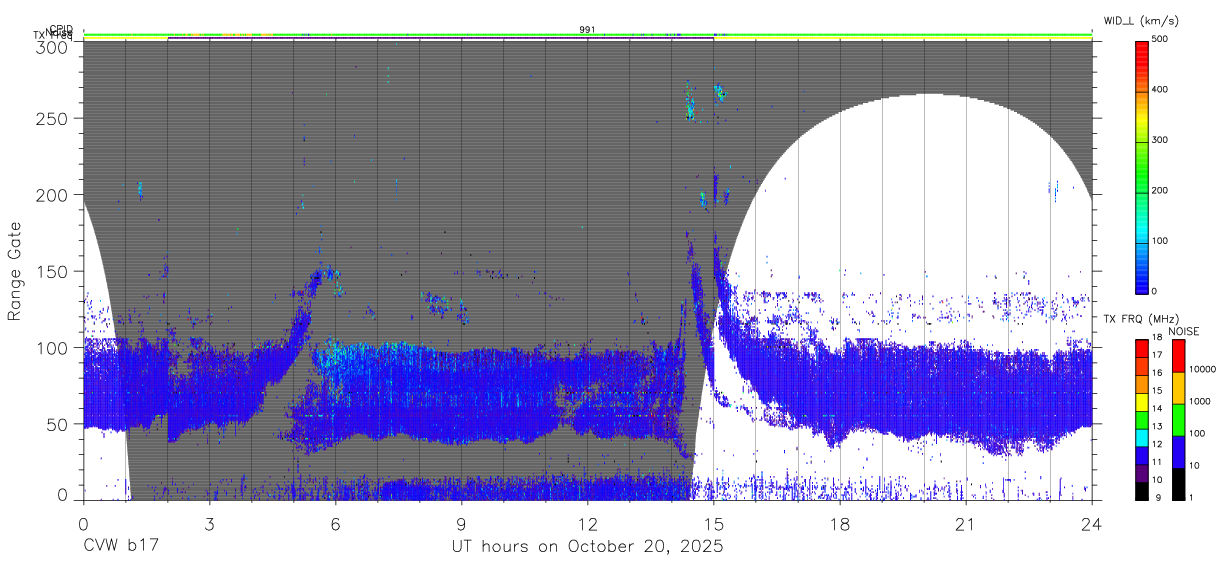
Task: Click the '200' Range Gate axis tick
Action: pyautogui.click(x=51, y=194)
